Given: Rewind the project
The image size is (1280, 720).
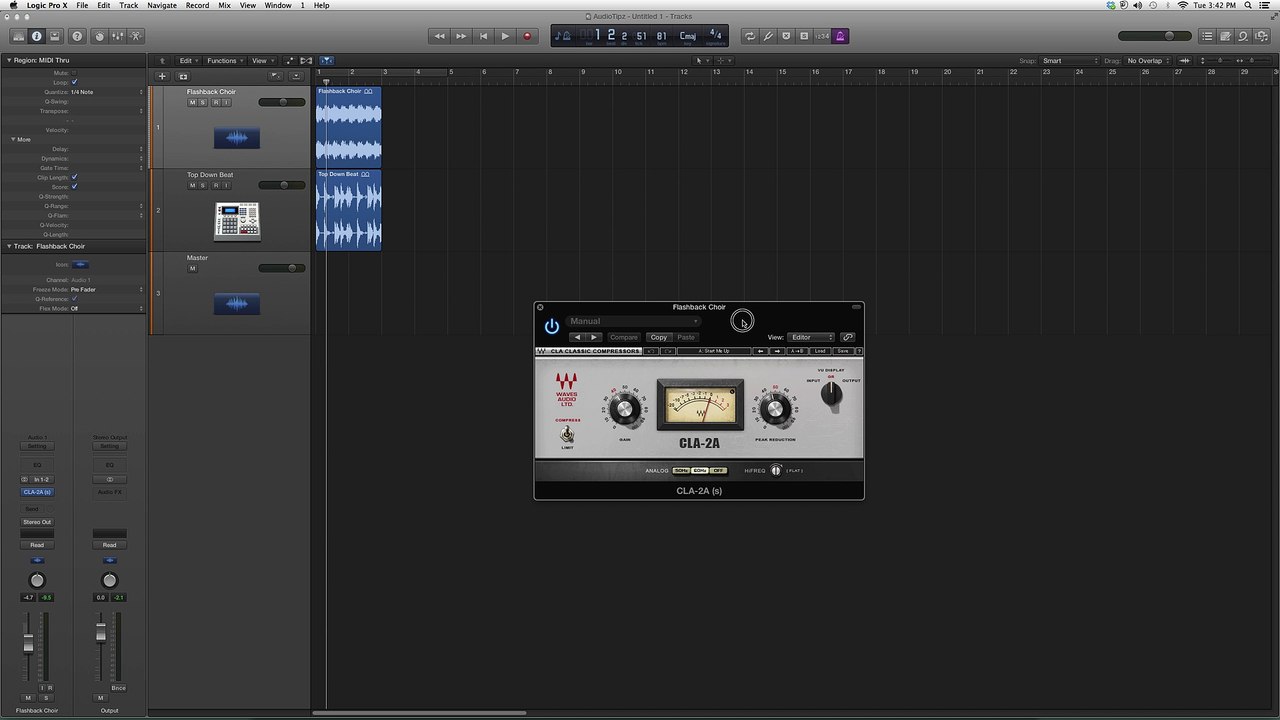Looking at the screenshot, I should [x=439, y=36].
